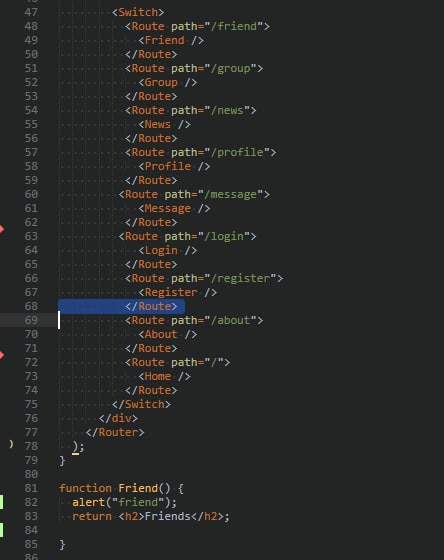
Task: Click line number 47 in the gutter
Action: click(x=31, y=12)
